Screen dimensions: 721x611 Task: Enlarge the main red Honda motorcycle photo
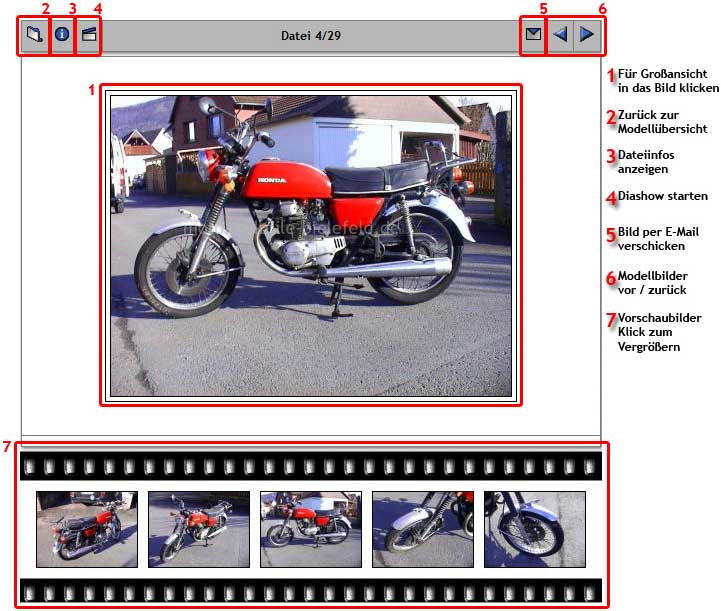coord(310,245)
